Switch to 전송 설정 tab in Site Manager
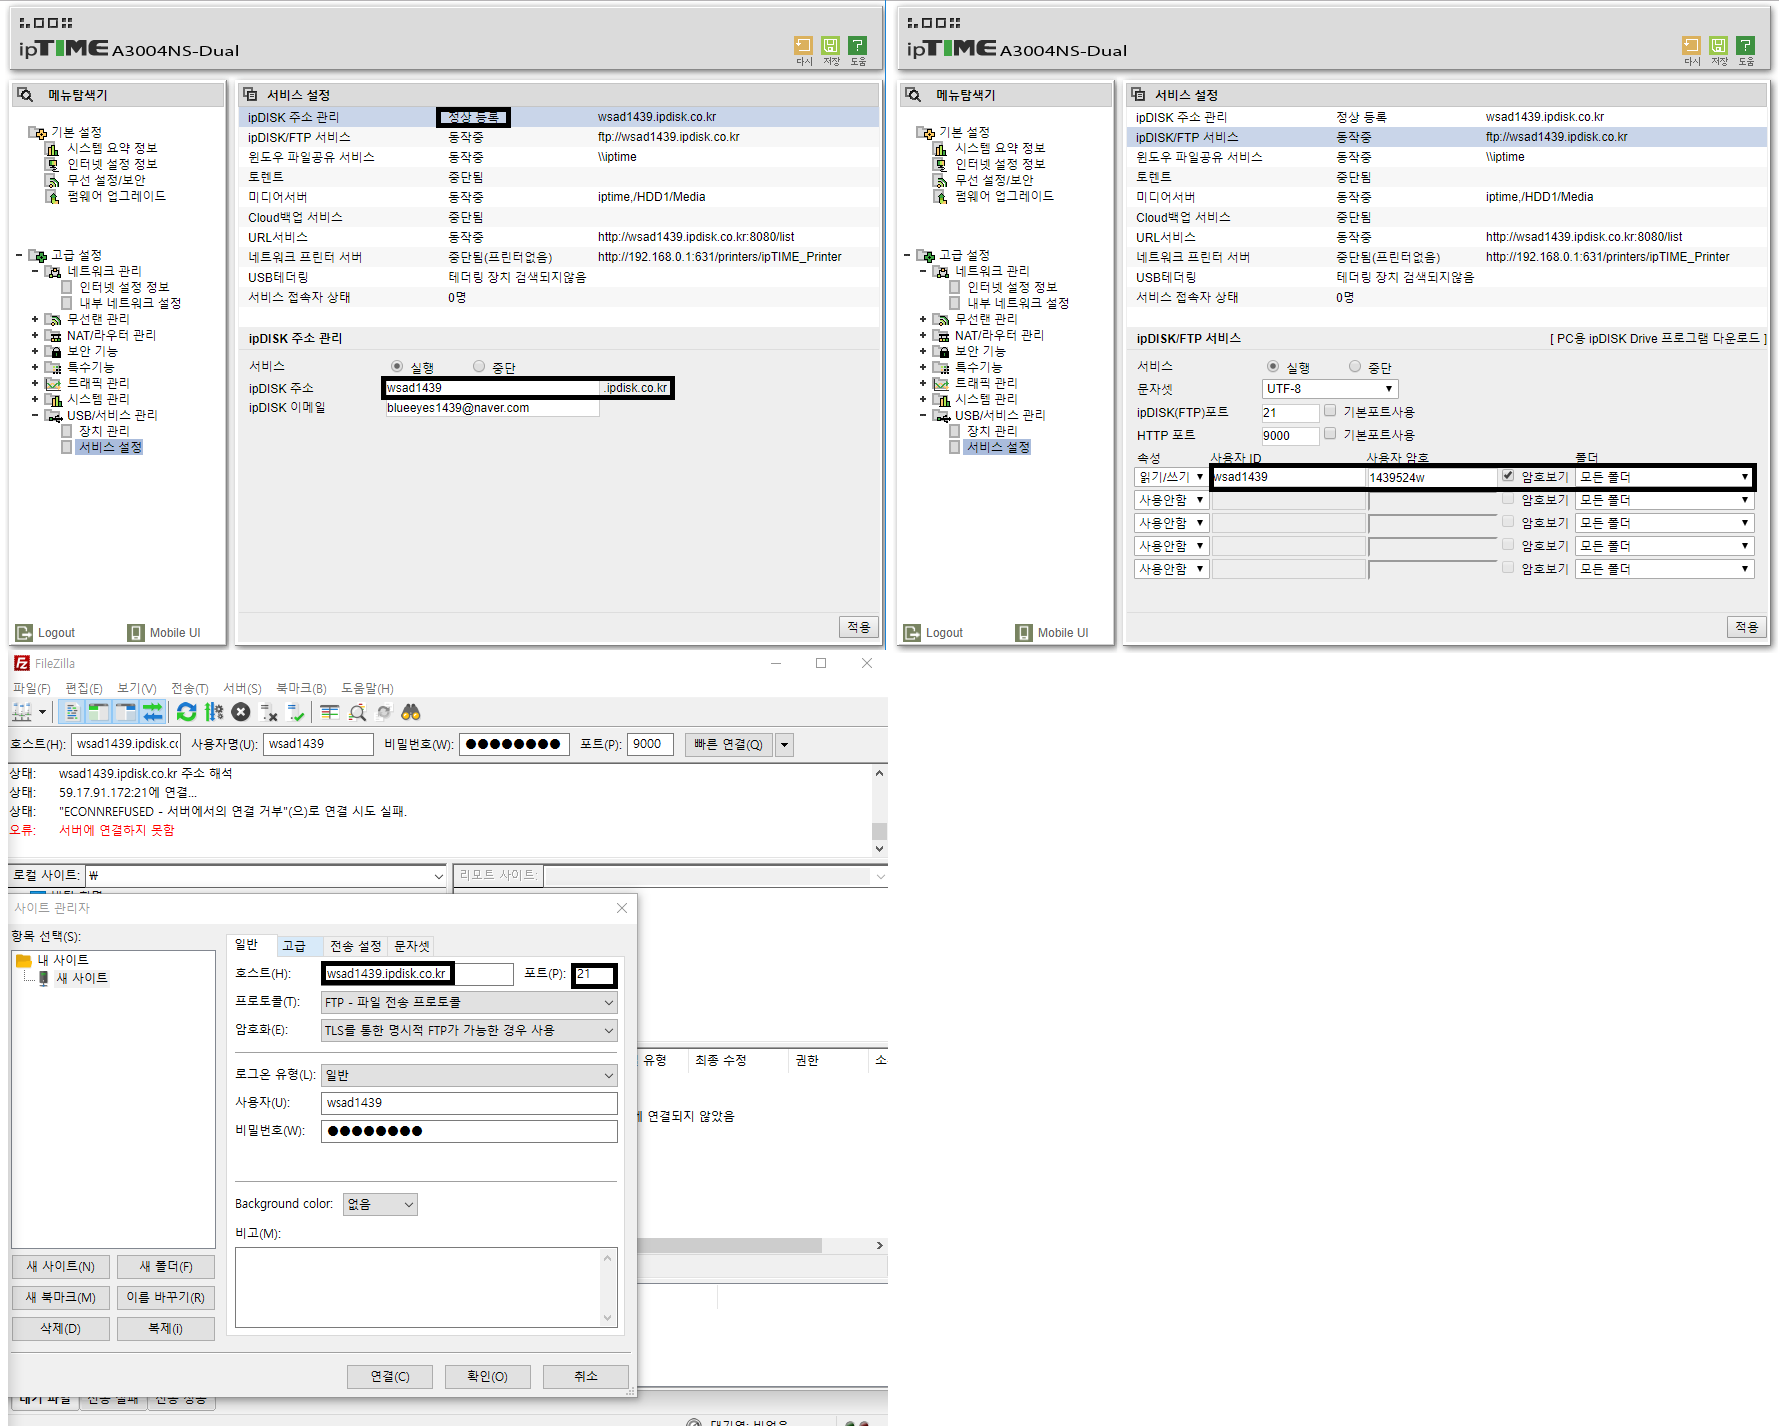Viewport: 1779px width, 1426px height. tap(356, 946)
